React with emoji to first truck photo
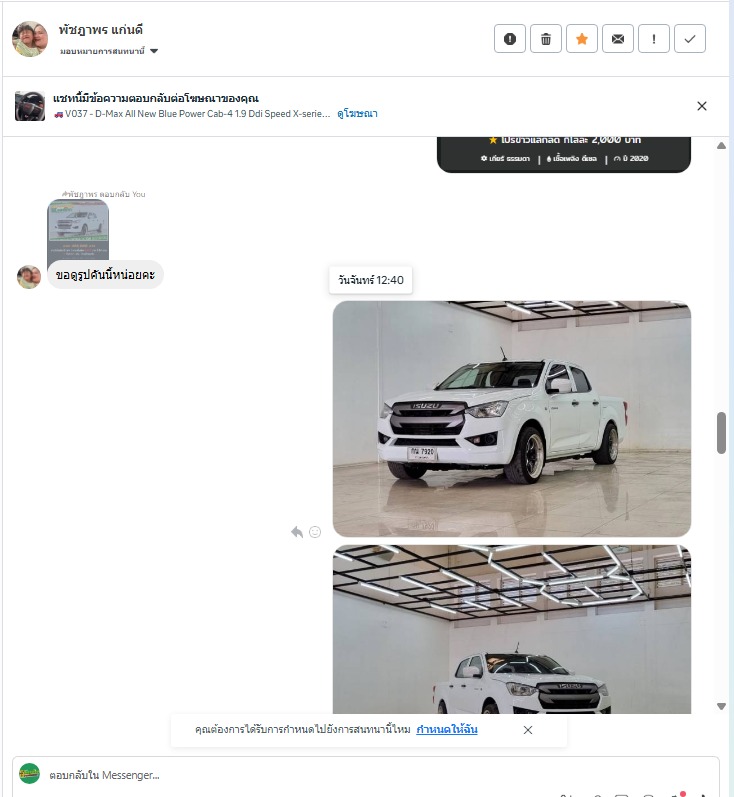Viewport: 734px width, 797px height. pyautogui.click(x=315, y=532)
